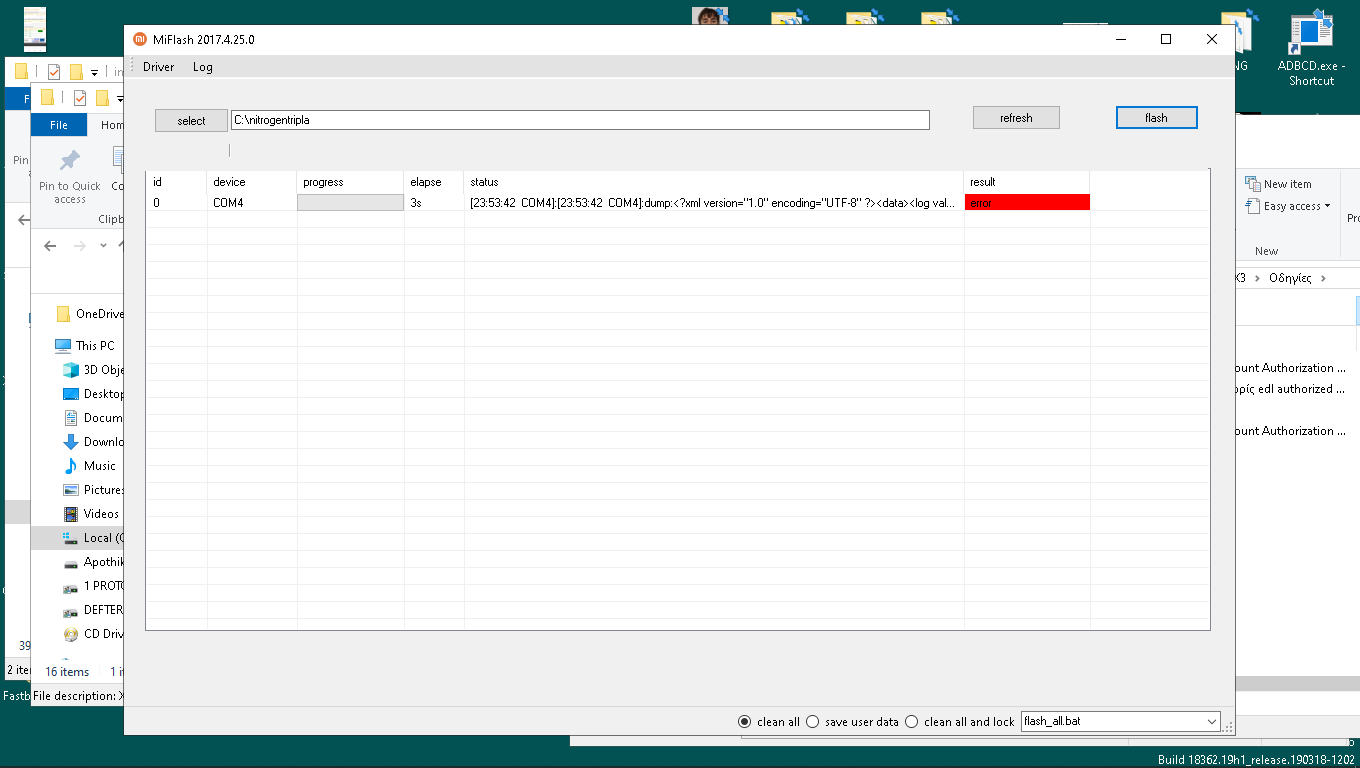Click the New item icon in ribbon

click(1253, 184)
